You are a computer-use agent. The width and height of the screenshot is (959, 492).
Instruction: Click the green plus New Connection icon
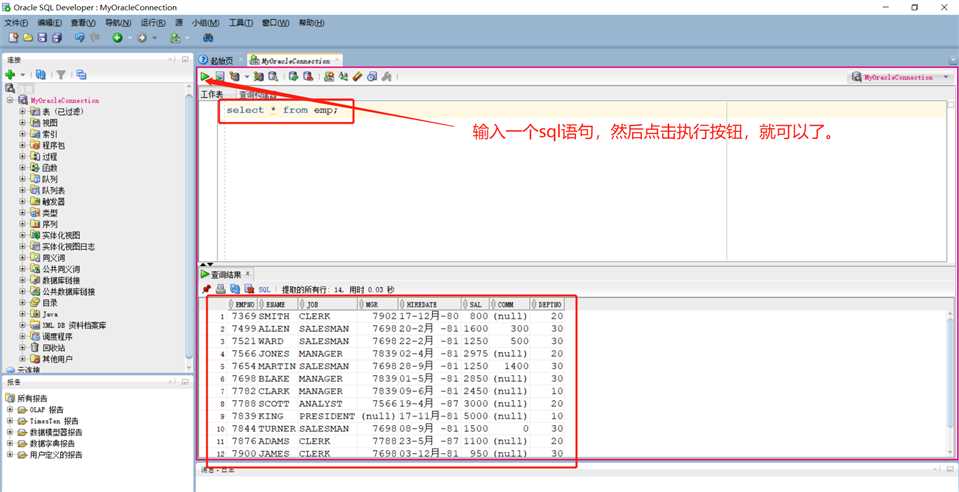click(10, 75)
